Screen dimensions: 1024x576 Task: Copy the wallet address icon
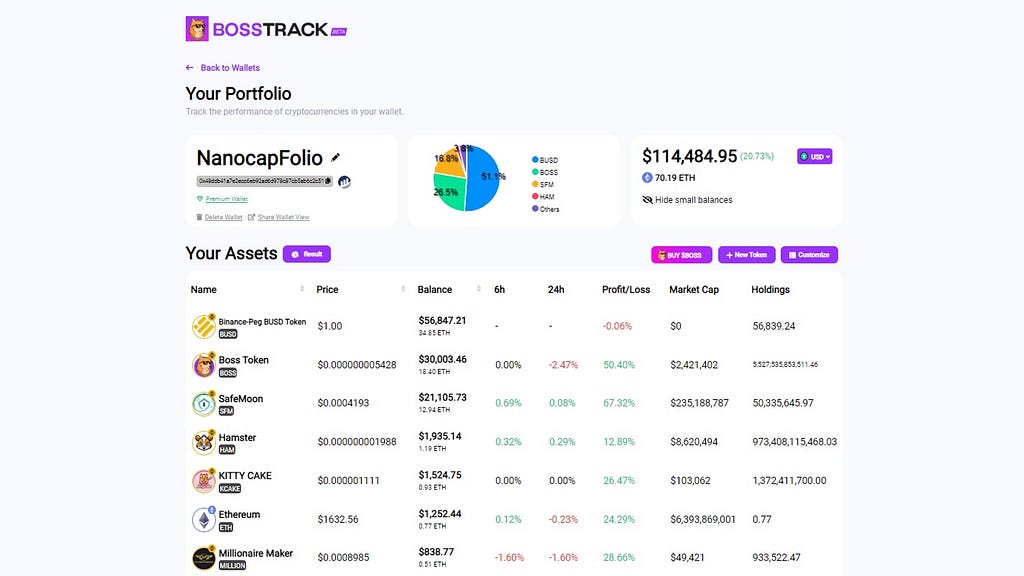(x=328, y=181)
